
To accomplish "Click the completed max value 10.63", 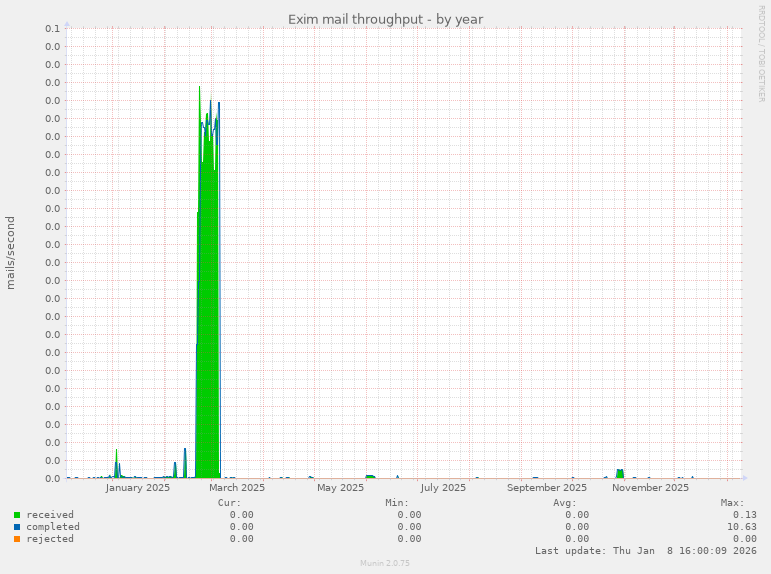I will pos(742,527).
